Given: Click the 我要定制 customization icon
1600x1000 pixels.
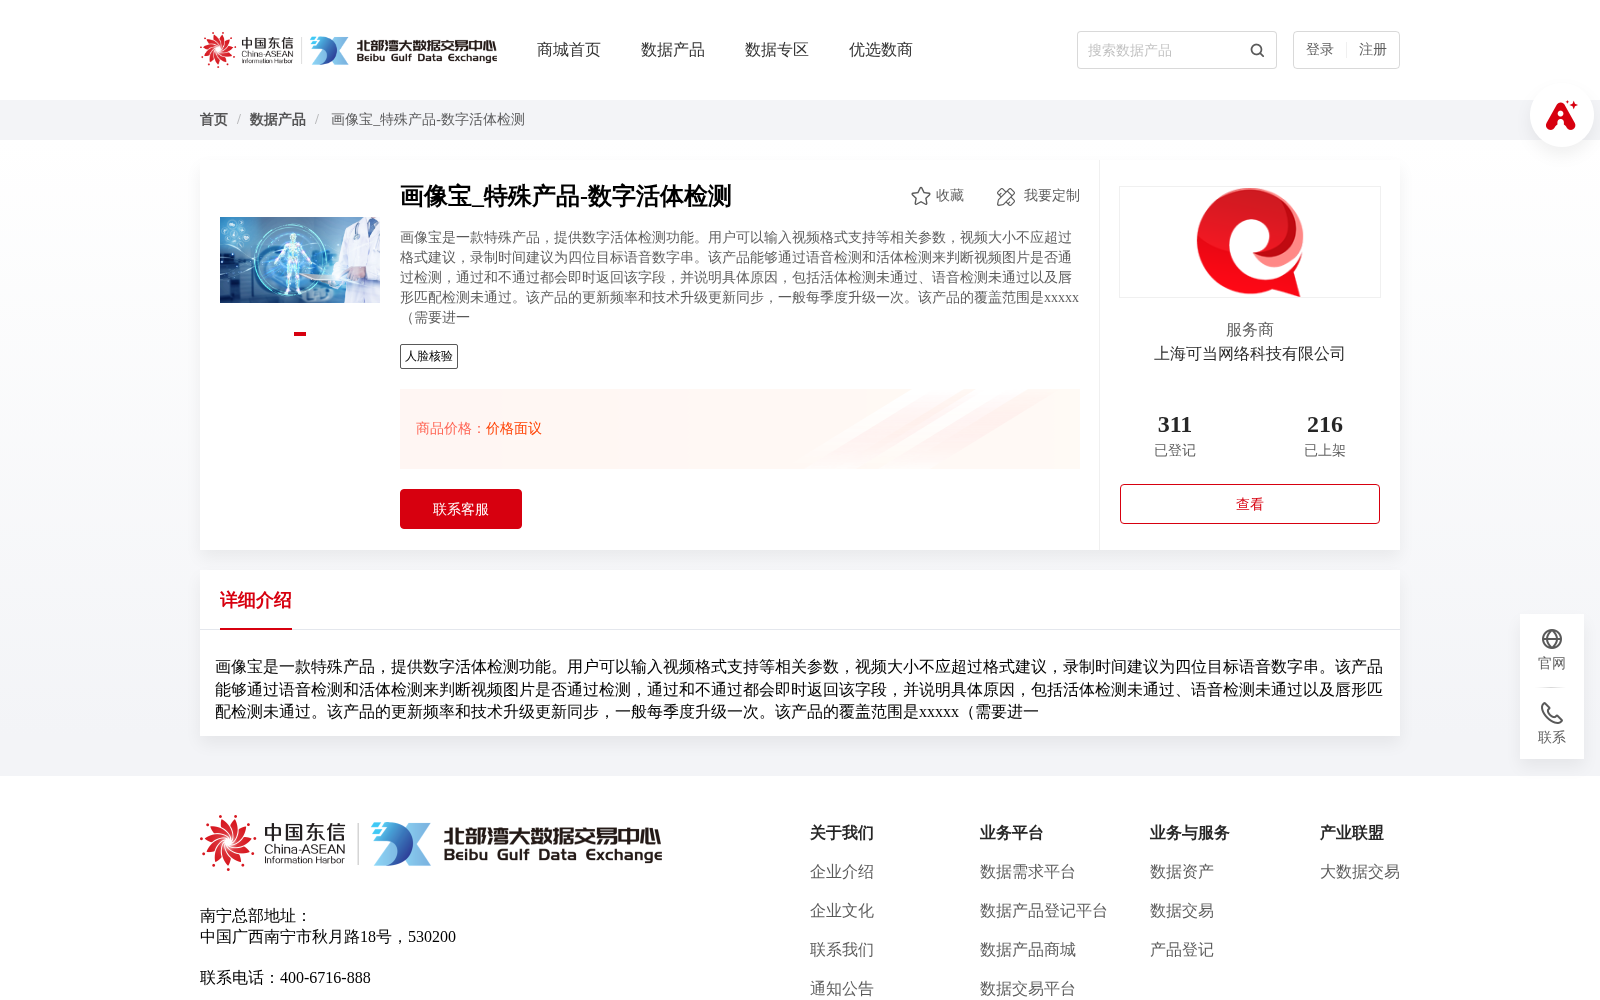Looking at the screenshot, I should click(x=1006, y=196).
